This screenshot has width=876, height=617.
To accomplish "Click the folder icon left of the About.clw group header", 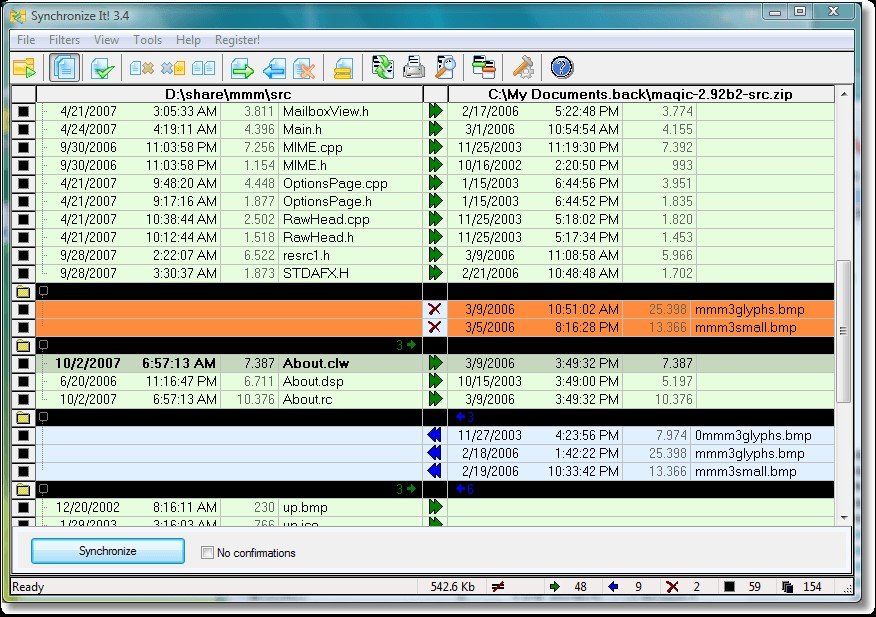I will (23, 345).
